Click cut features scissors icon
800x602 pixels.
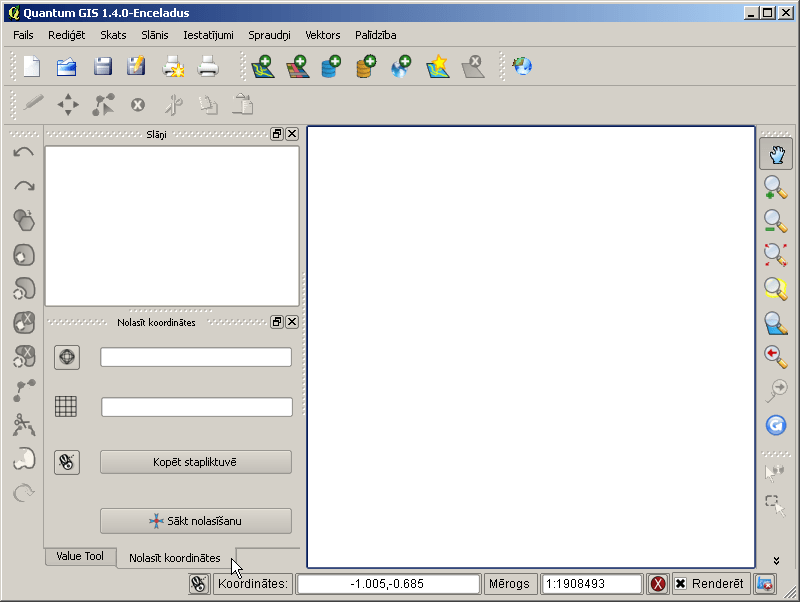pyautogui.click(x=173, y=105)
